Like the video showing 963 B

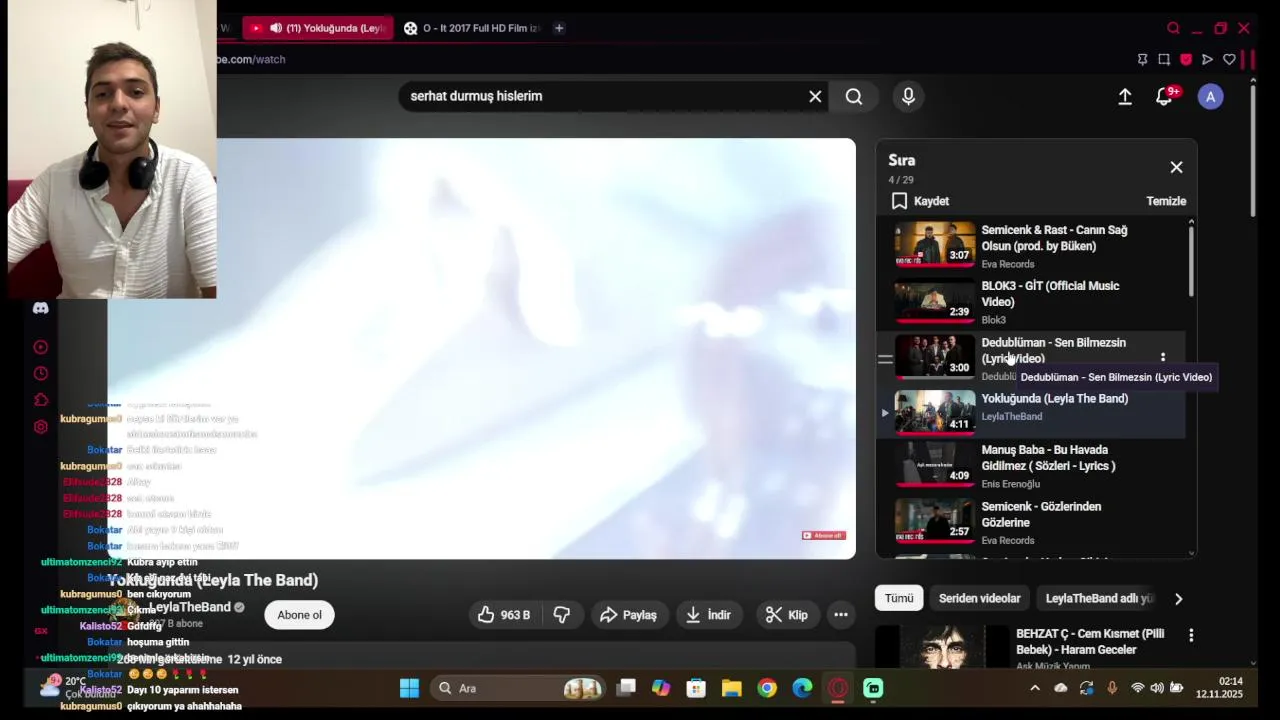click(x=506, y=615)
